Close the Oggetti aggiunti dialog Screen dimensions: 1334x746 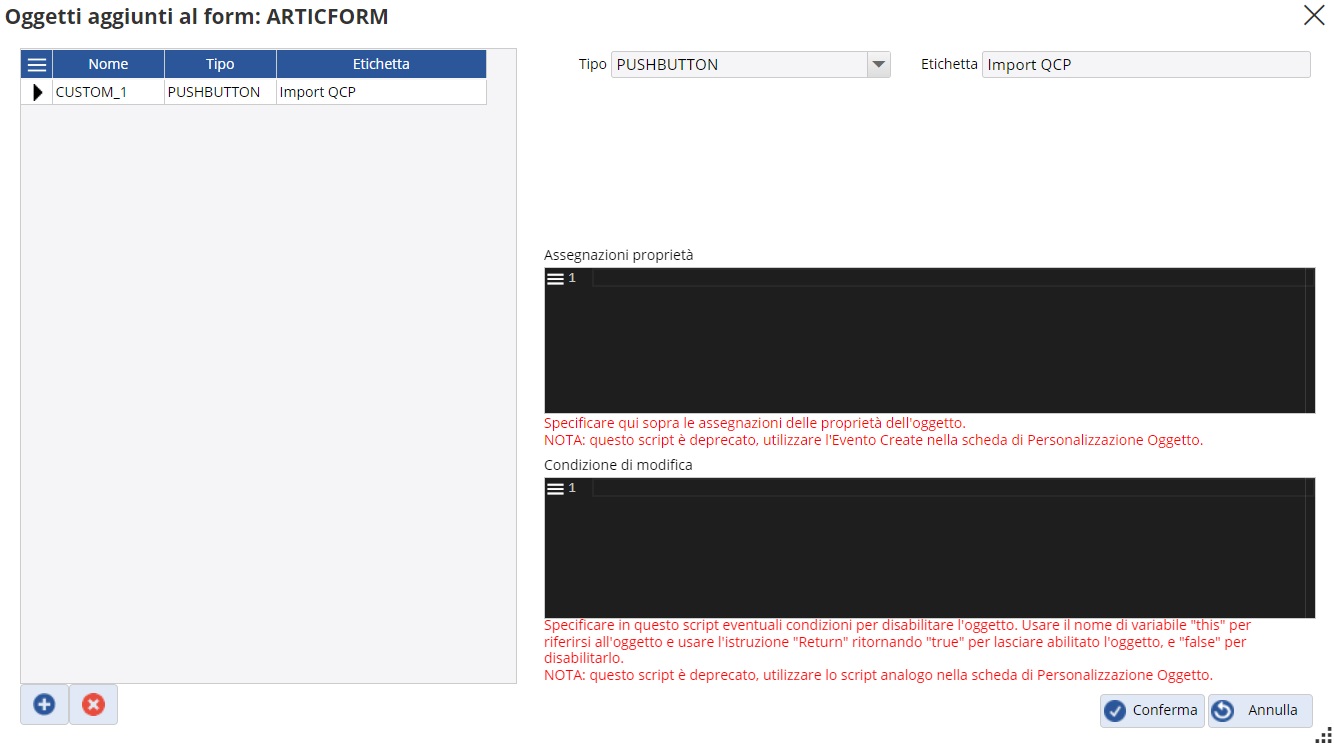[x=1313, y=15]
